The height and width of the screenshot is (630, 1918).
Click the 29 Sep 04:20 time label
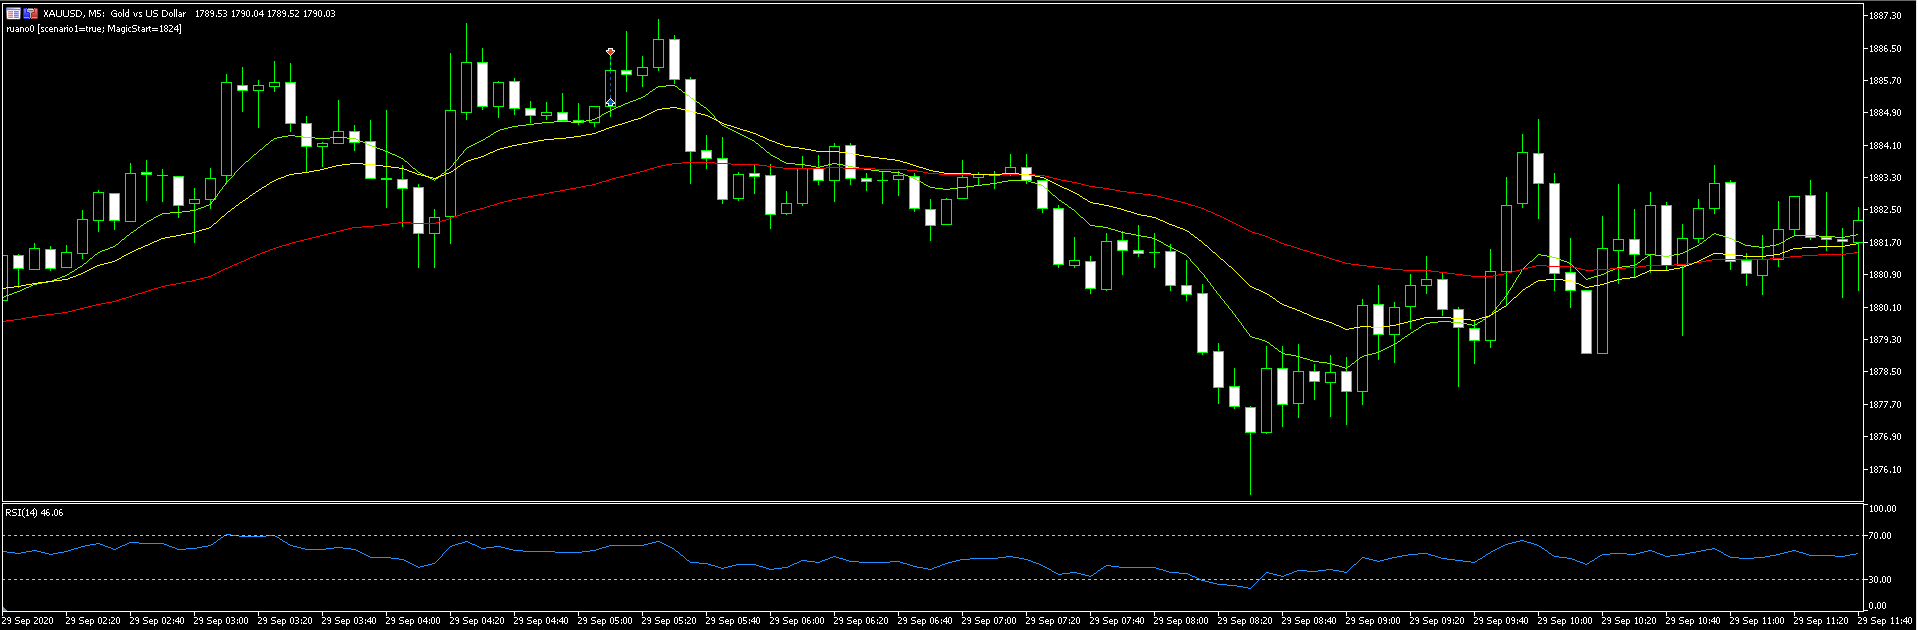pos(477,621)
